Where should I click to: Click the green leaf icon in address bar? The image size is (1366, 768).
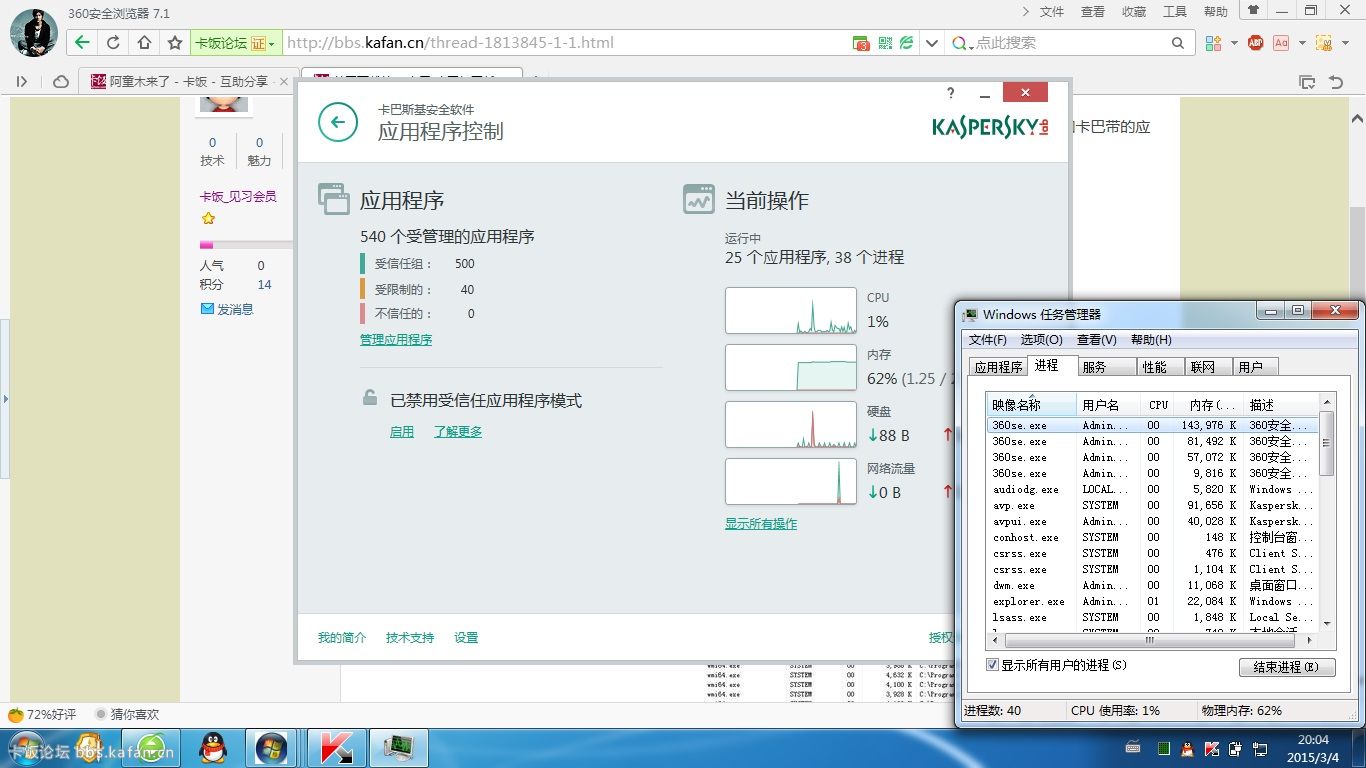click(x=906, y=43)
